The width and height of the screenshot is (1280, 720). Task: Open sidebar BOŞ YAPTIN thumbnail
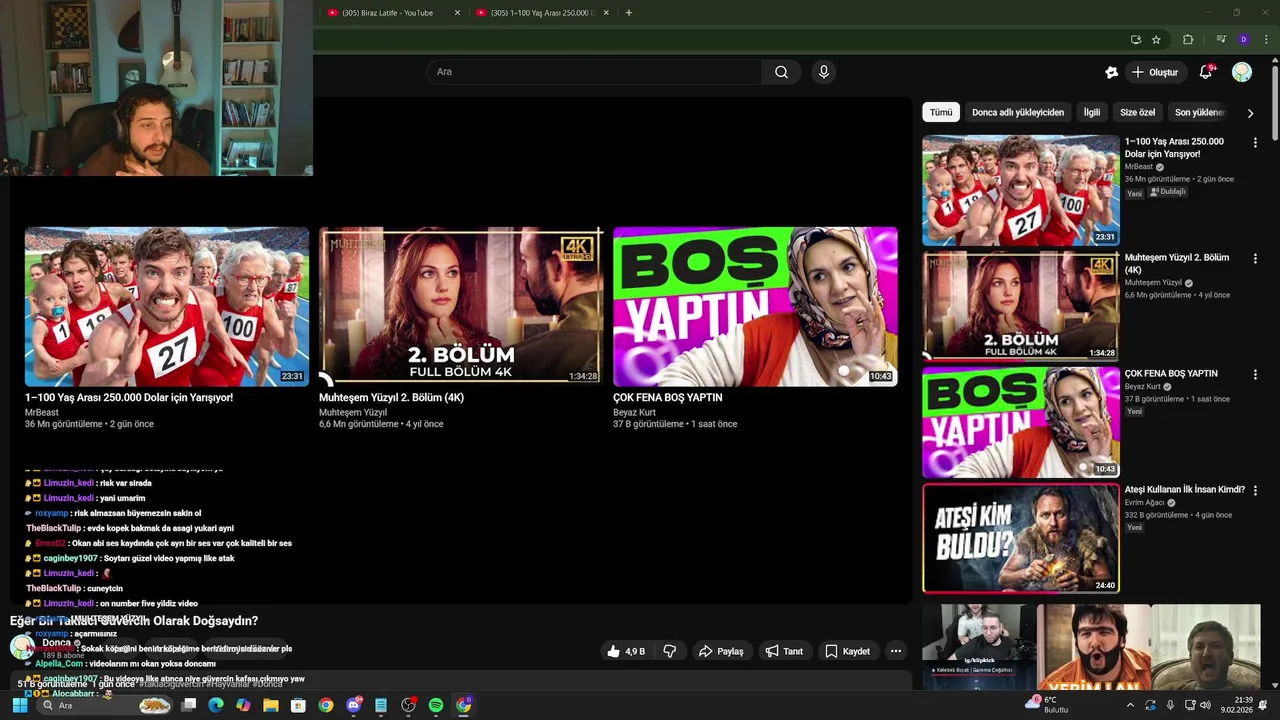pos(1021,422)
